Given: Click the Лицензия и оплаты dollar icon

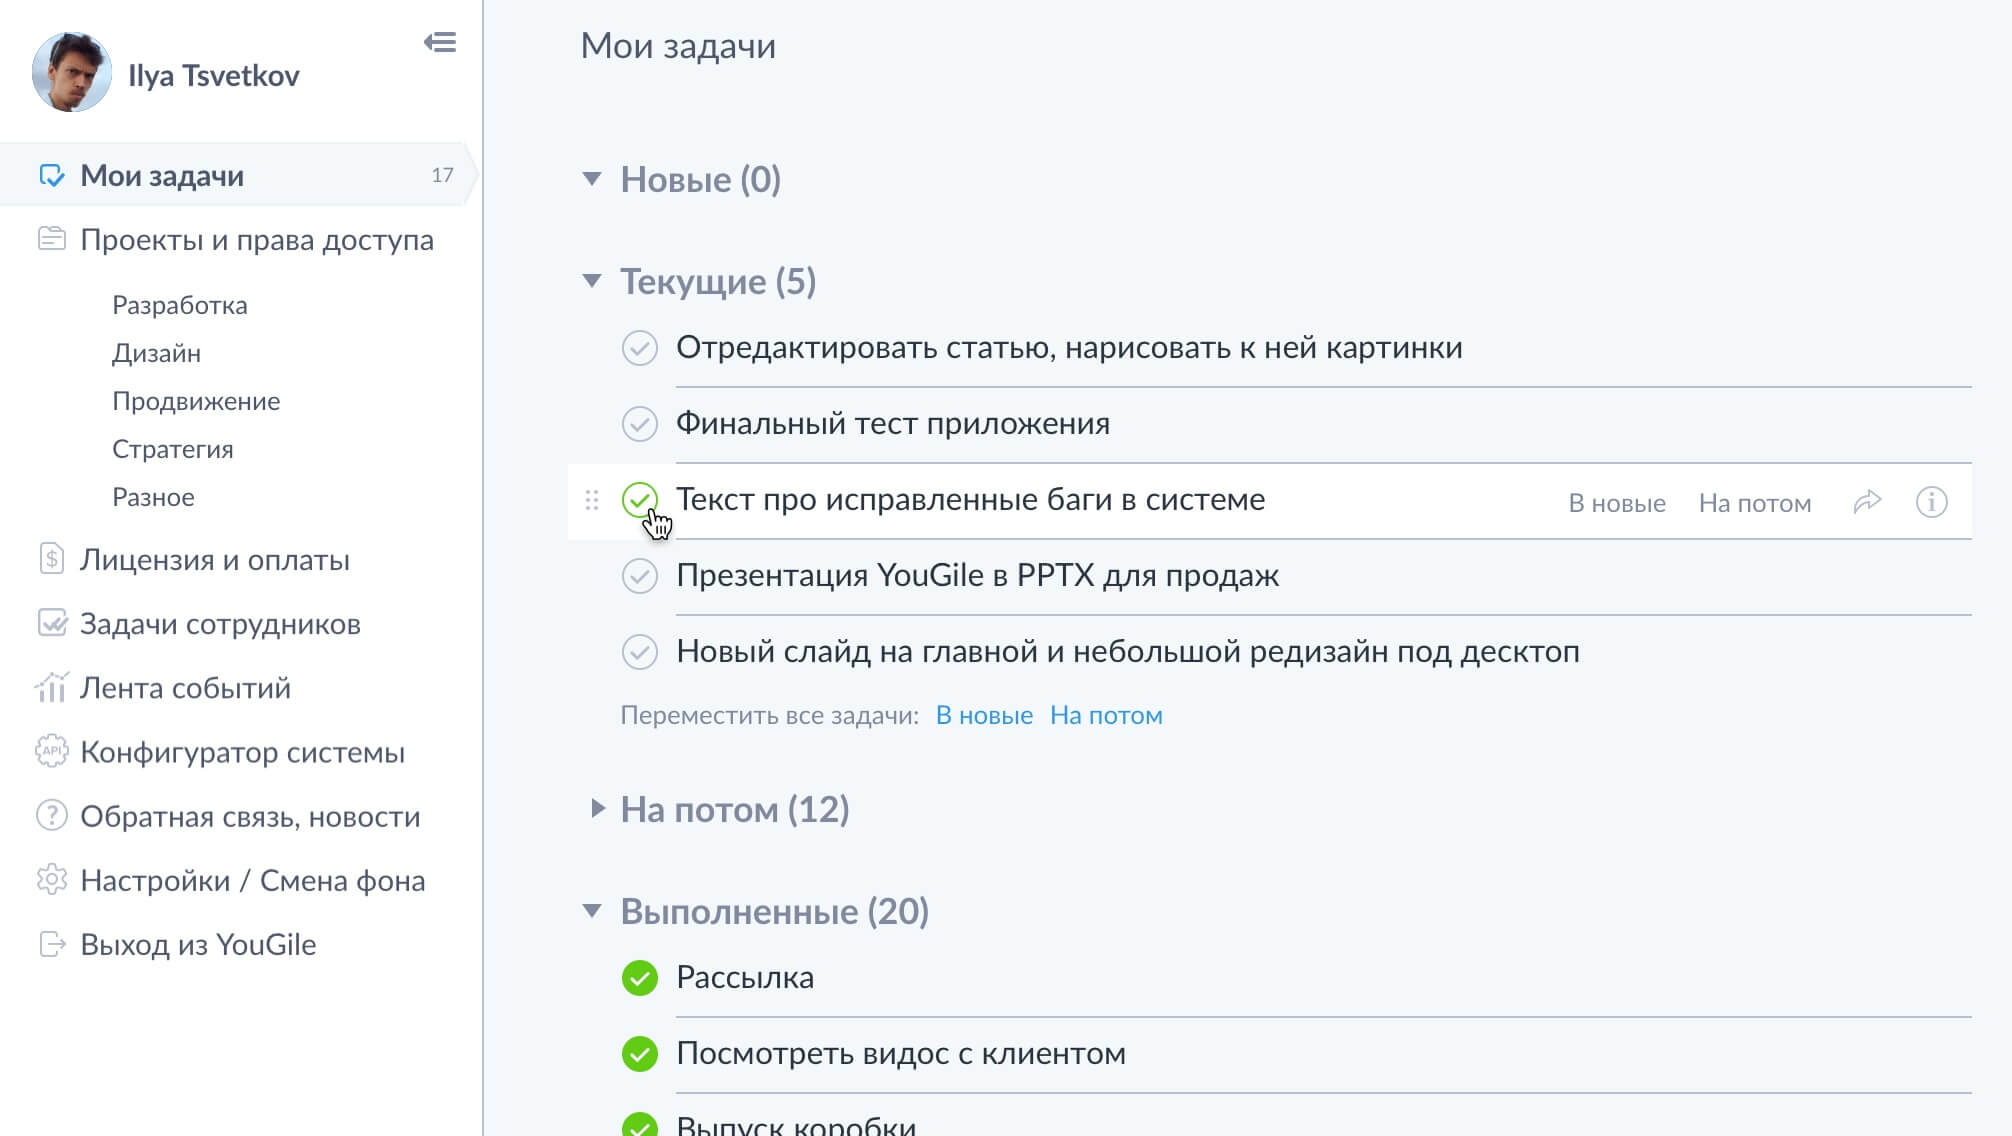Looking at the screenshot, I should coord(53,561).
